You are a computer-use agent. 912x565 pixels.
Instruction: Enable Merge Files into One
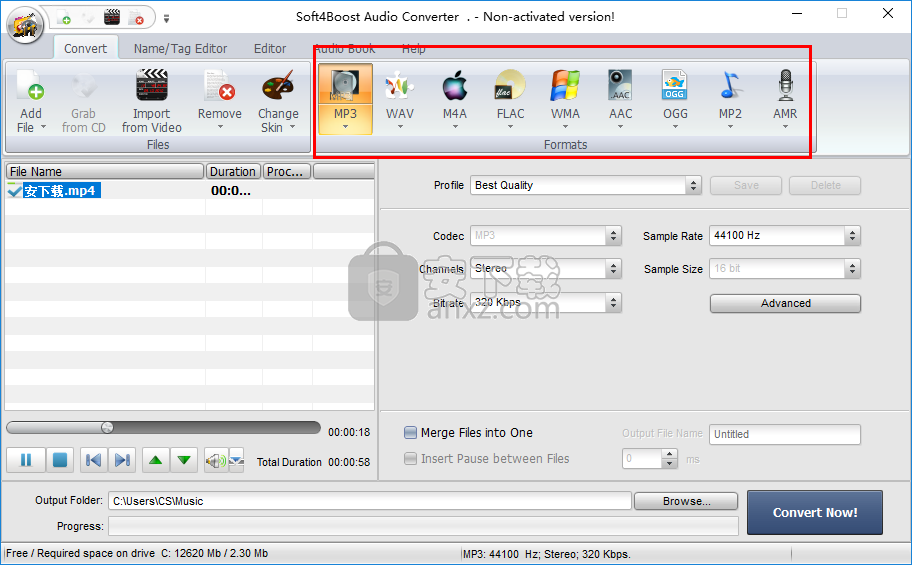pos(410,432)
